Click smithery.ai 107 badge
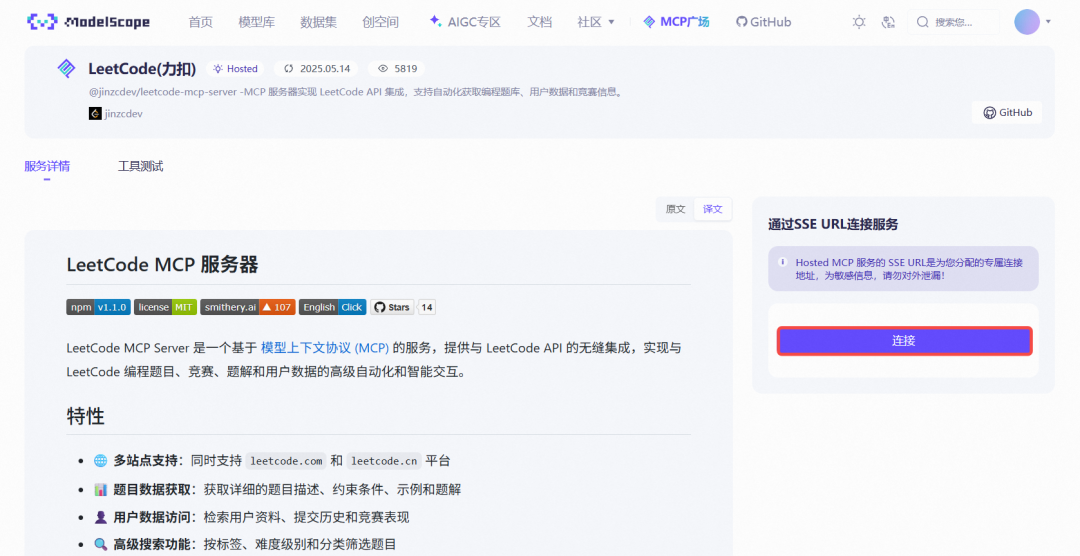 click(x=248, y=307)
